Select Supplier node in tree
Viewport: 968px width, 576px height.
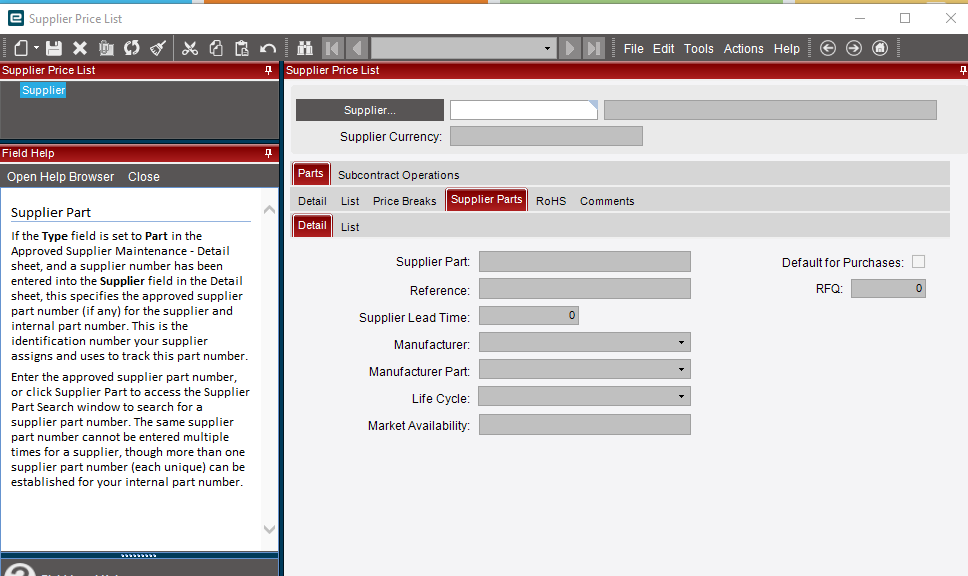click(43, 90)
